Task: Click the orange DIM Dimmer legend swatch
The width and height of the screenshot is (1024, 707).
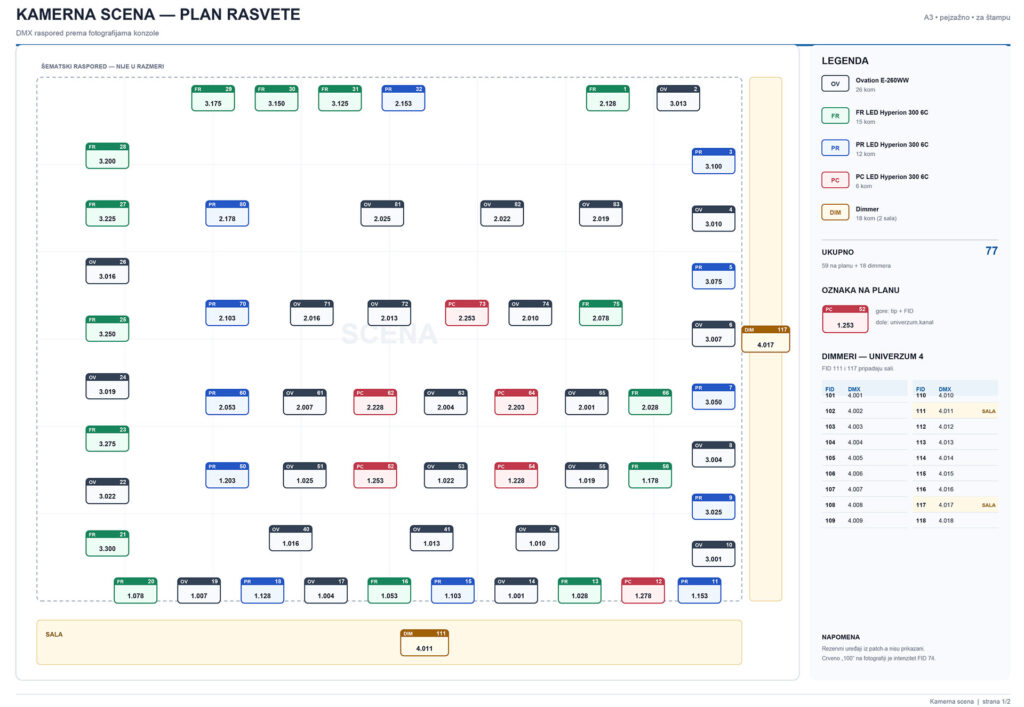Action: coord(835,212)
